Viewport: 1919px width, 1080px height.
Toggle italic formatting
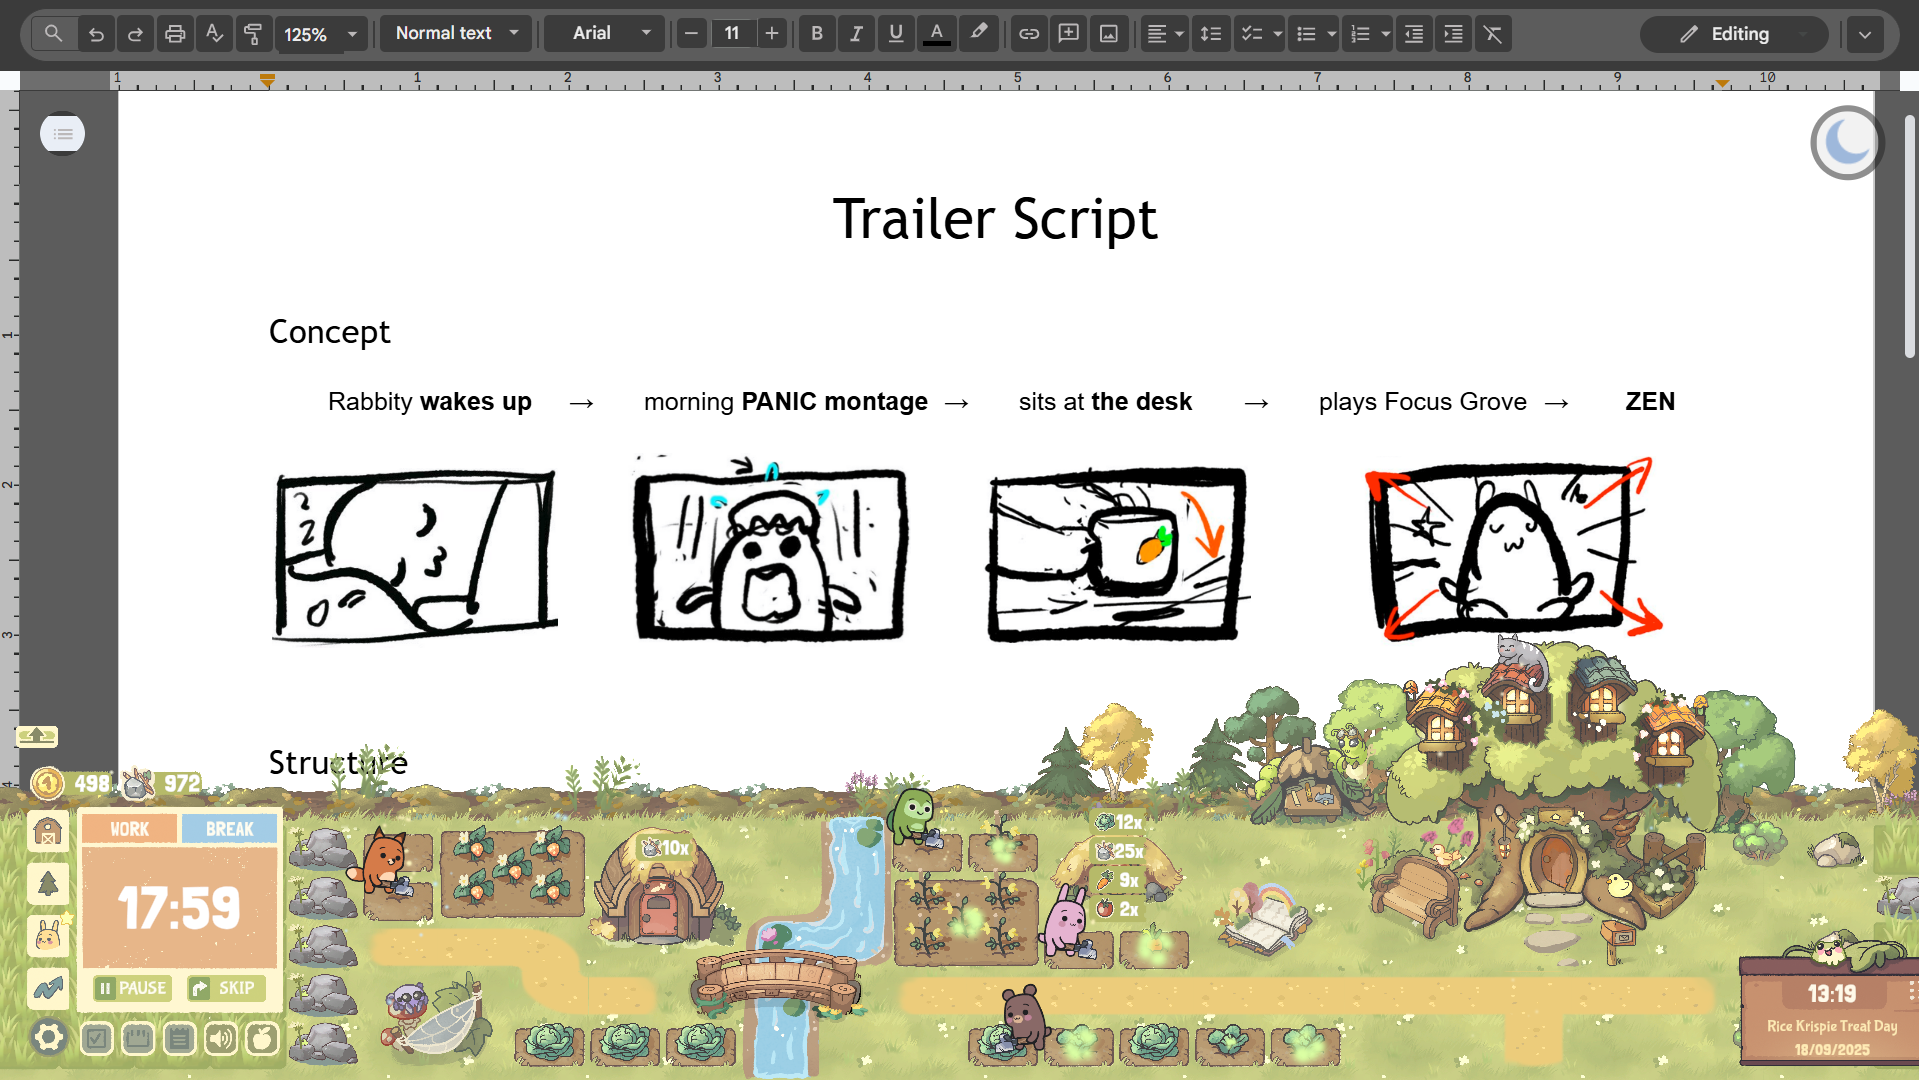click(x=856, y=34)
